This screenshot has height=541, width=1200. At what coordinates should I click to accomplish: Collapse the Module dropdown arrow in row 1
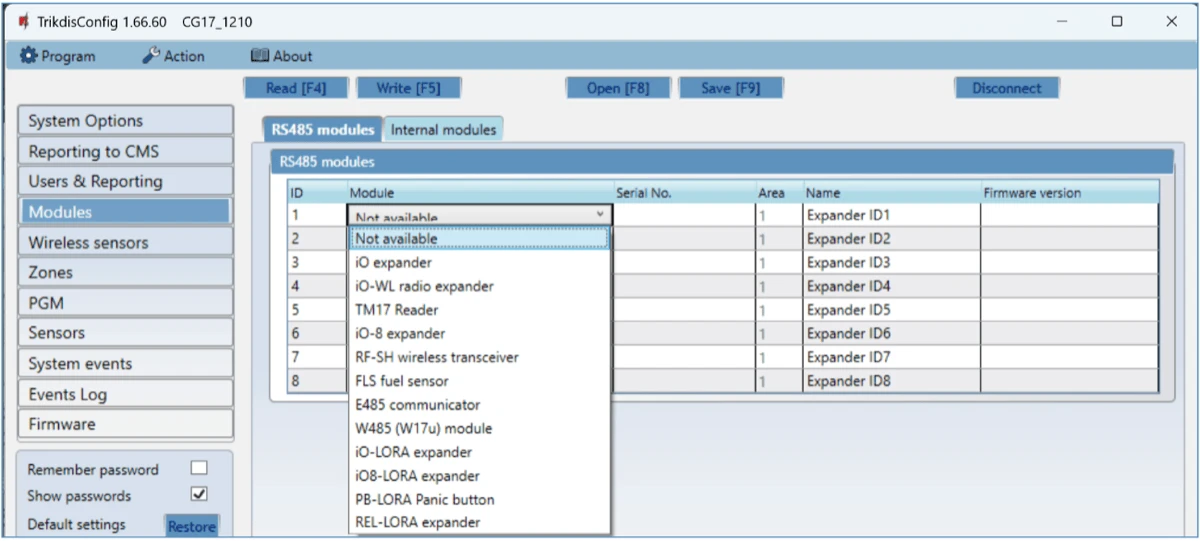click(x=599, y=215)
